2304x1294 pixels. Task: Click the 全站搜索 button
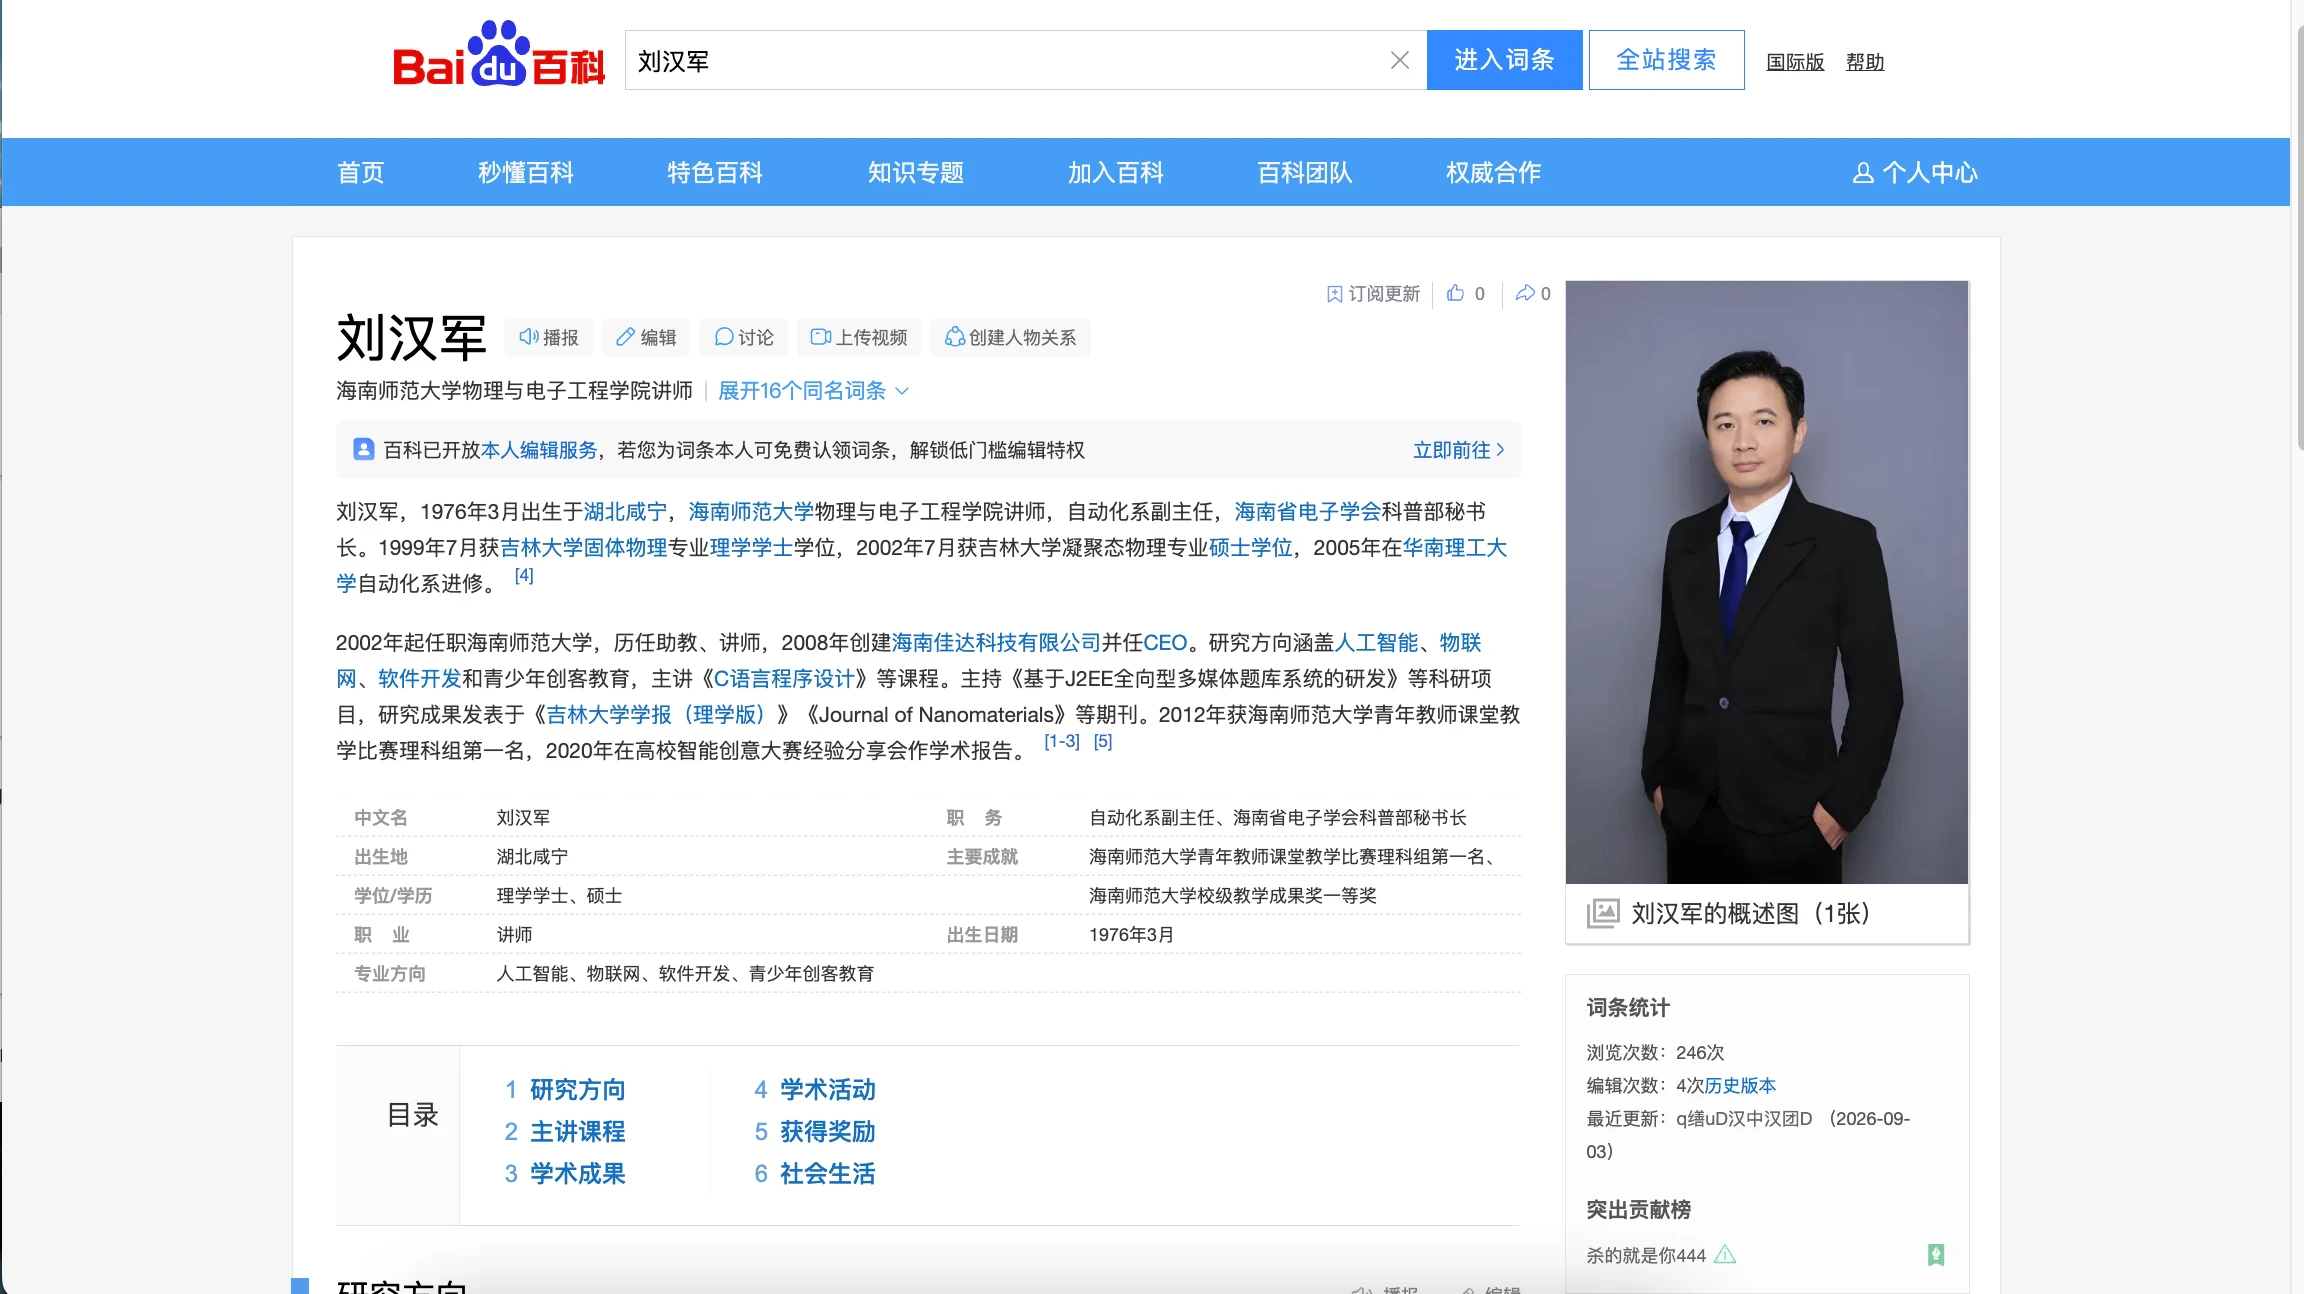pos(1666,60)
